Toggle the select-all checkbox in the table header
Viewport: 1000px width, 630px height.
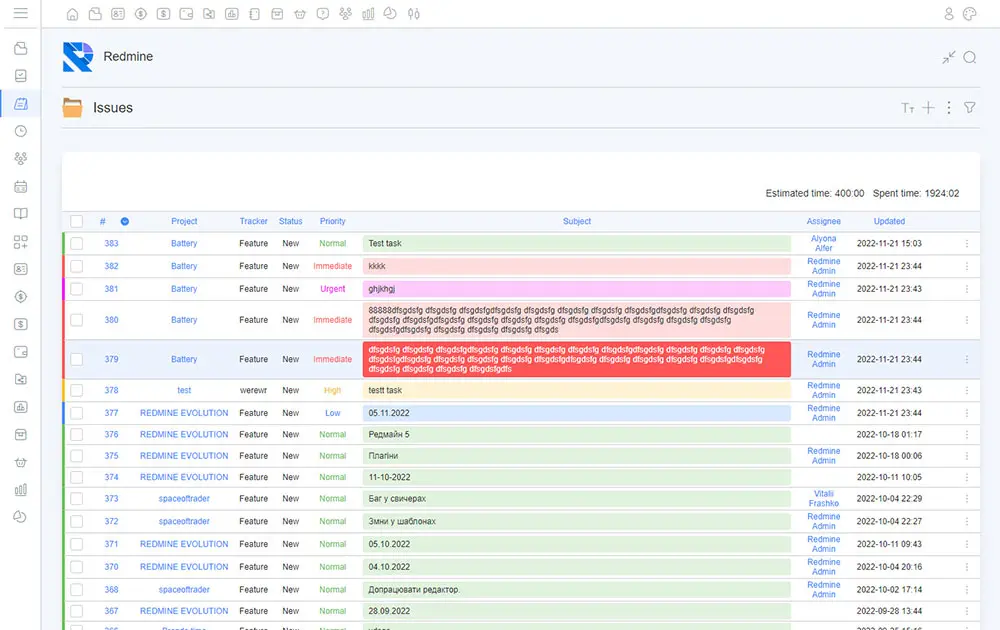click(77, 221)
